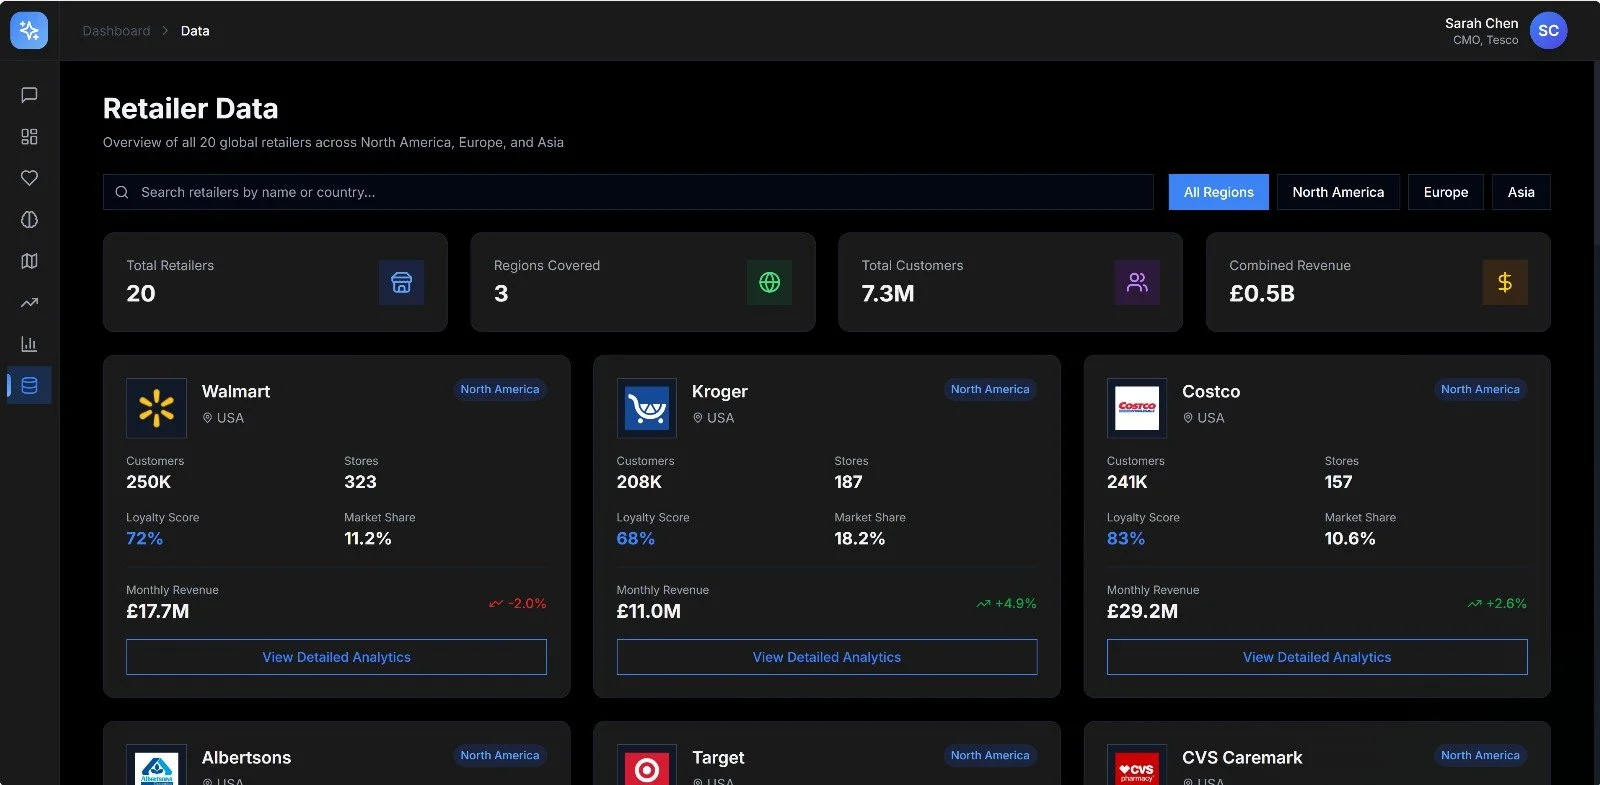Click the Walmart retailer name
Image resolution: width=1600 pixels, height=785 pixels.
tap(236, 391)
